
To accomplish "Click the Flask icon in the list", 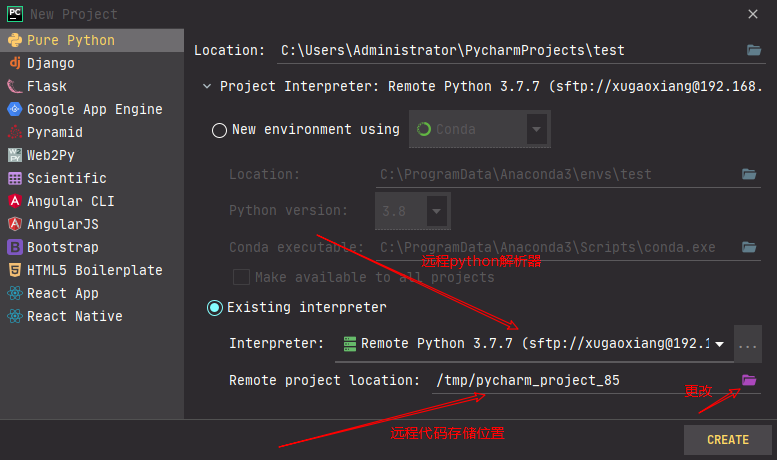I will point(15,86).
